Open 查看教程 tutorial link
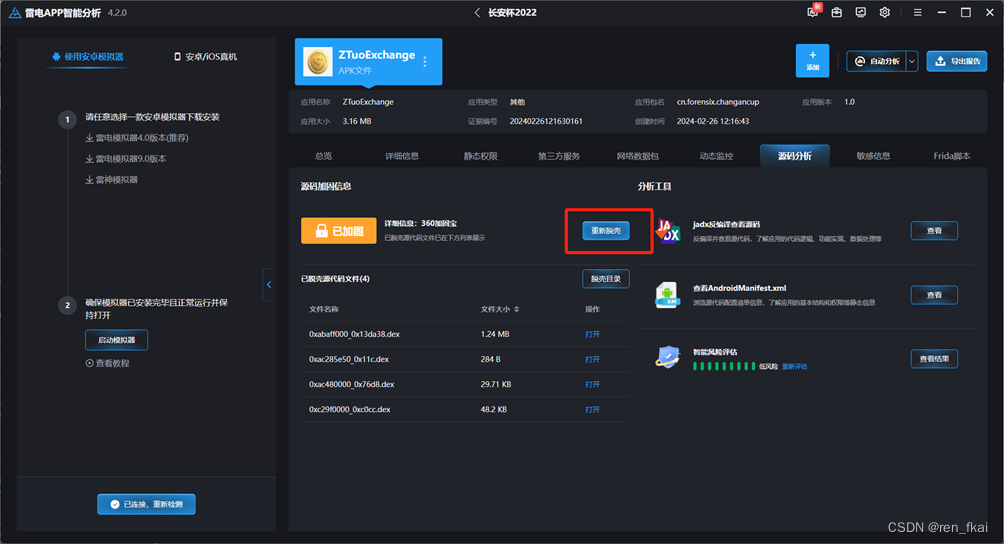The height and width of the screenshot is (544, 1004). pyautogui.click(x=108, y=363)
